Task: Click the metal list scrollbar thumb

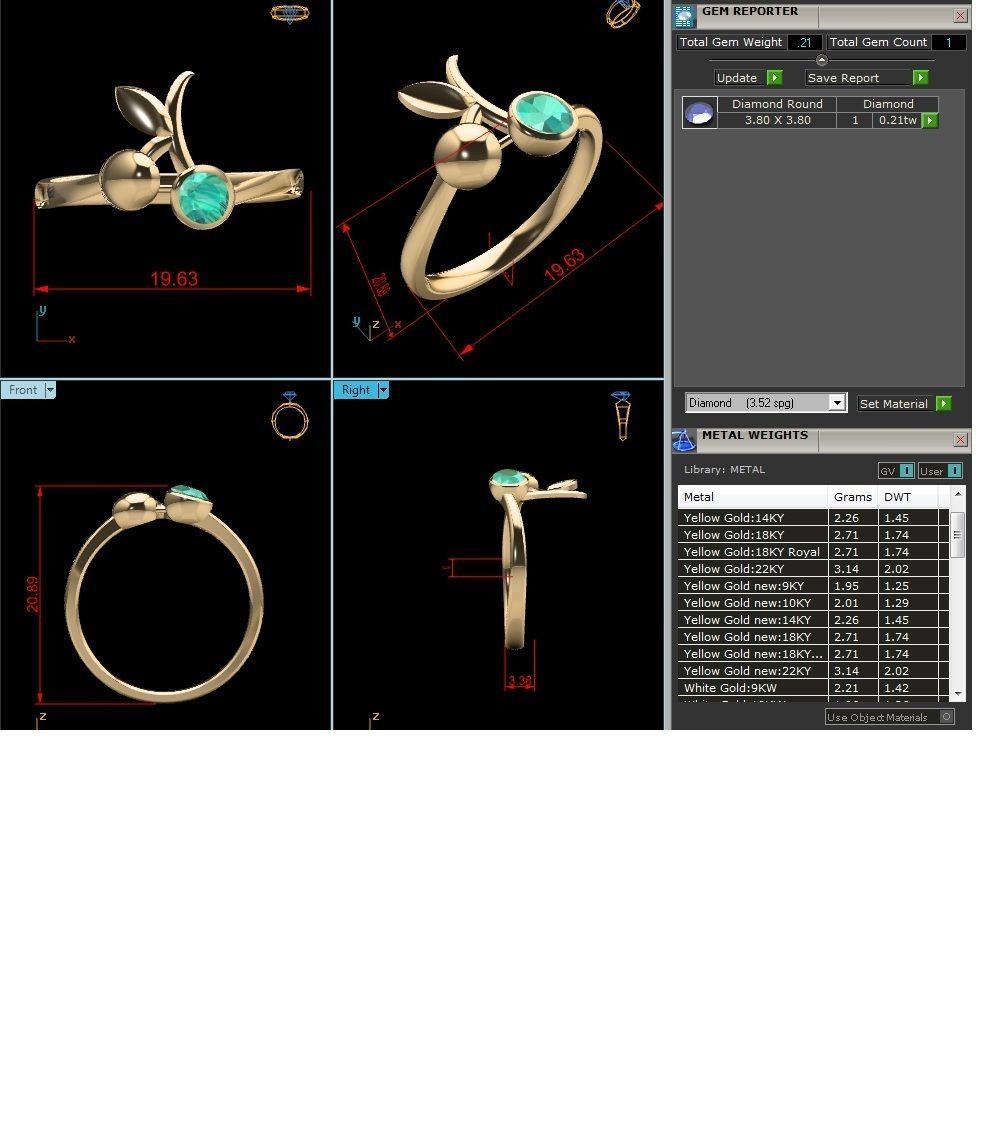Action: click(957, 535)
